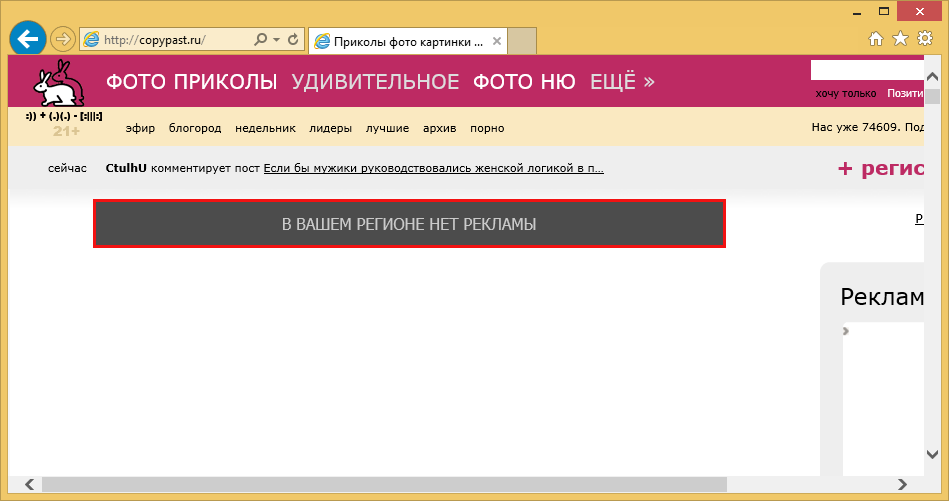Open a new blank tab
949x501 pixels.
[522, 41]
